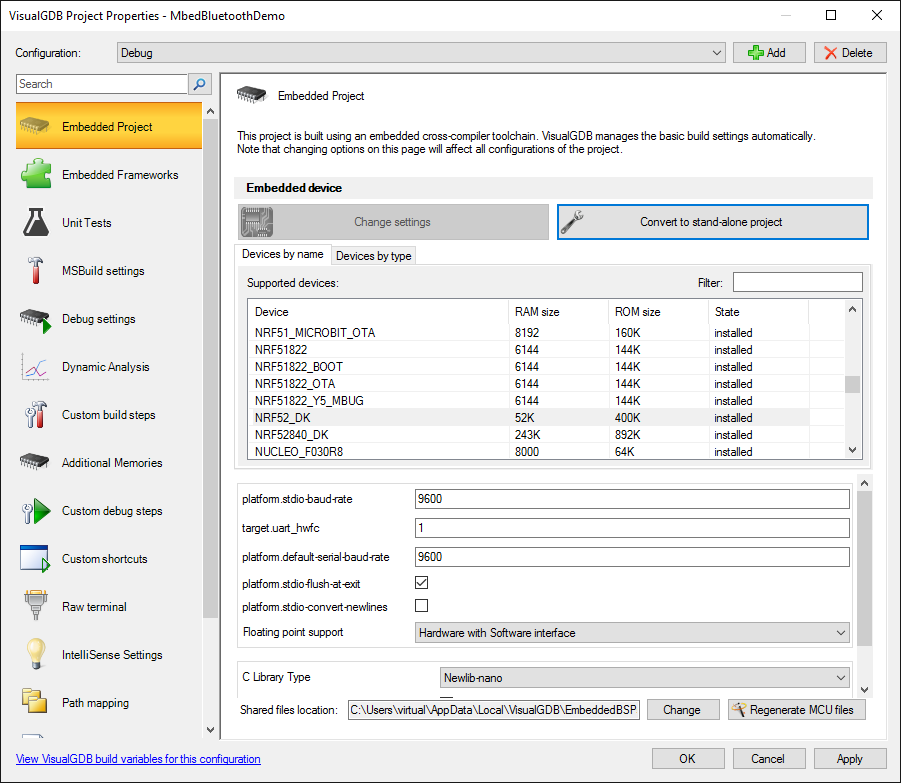
Task: Click the Cancel button
Action: pos(769,758)
